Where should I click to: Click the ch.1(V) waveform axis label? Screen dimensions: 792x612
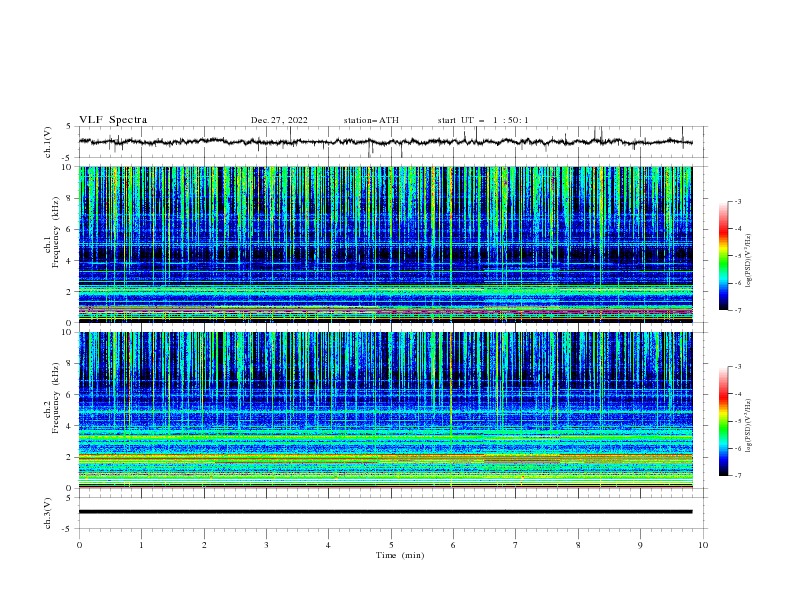[48, 142]
